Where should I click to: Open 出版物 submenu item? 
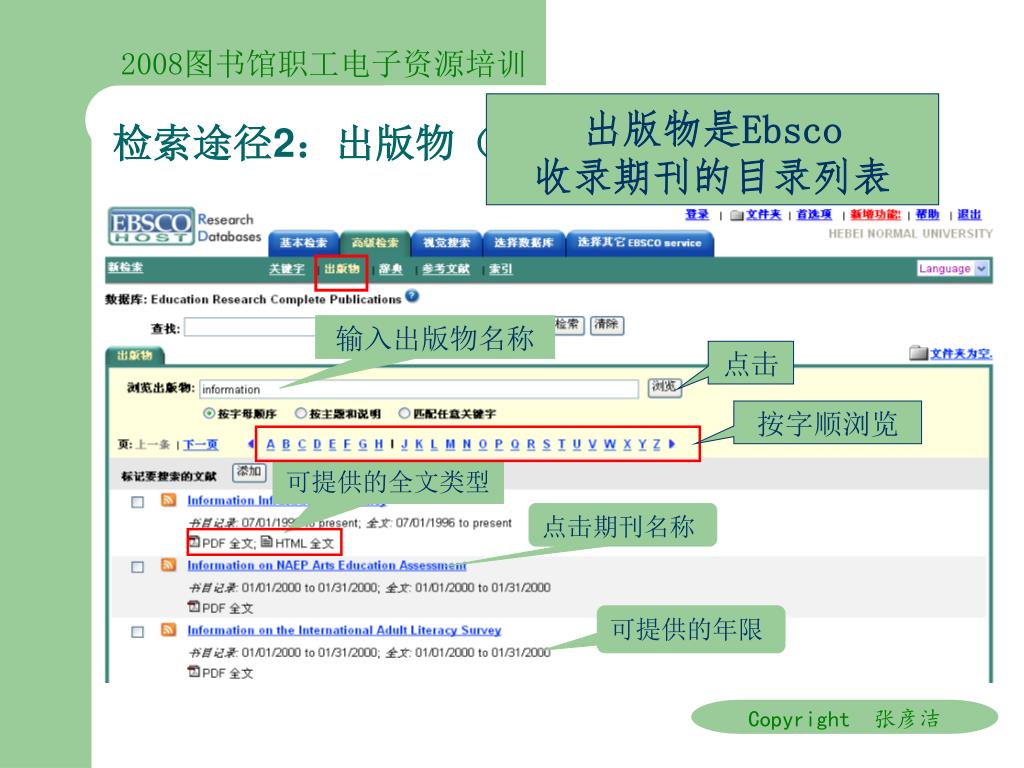pyautogui.click(x=342, y=269)
